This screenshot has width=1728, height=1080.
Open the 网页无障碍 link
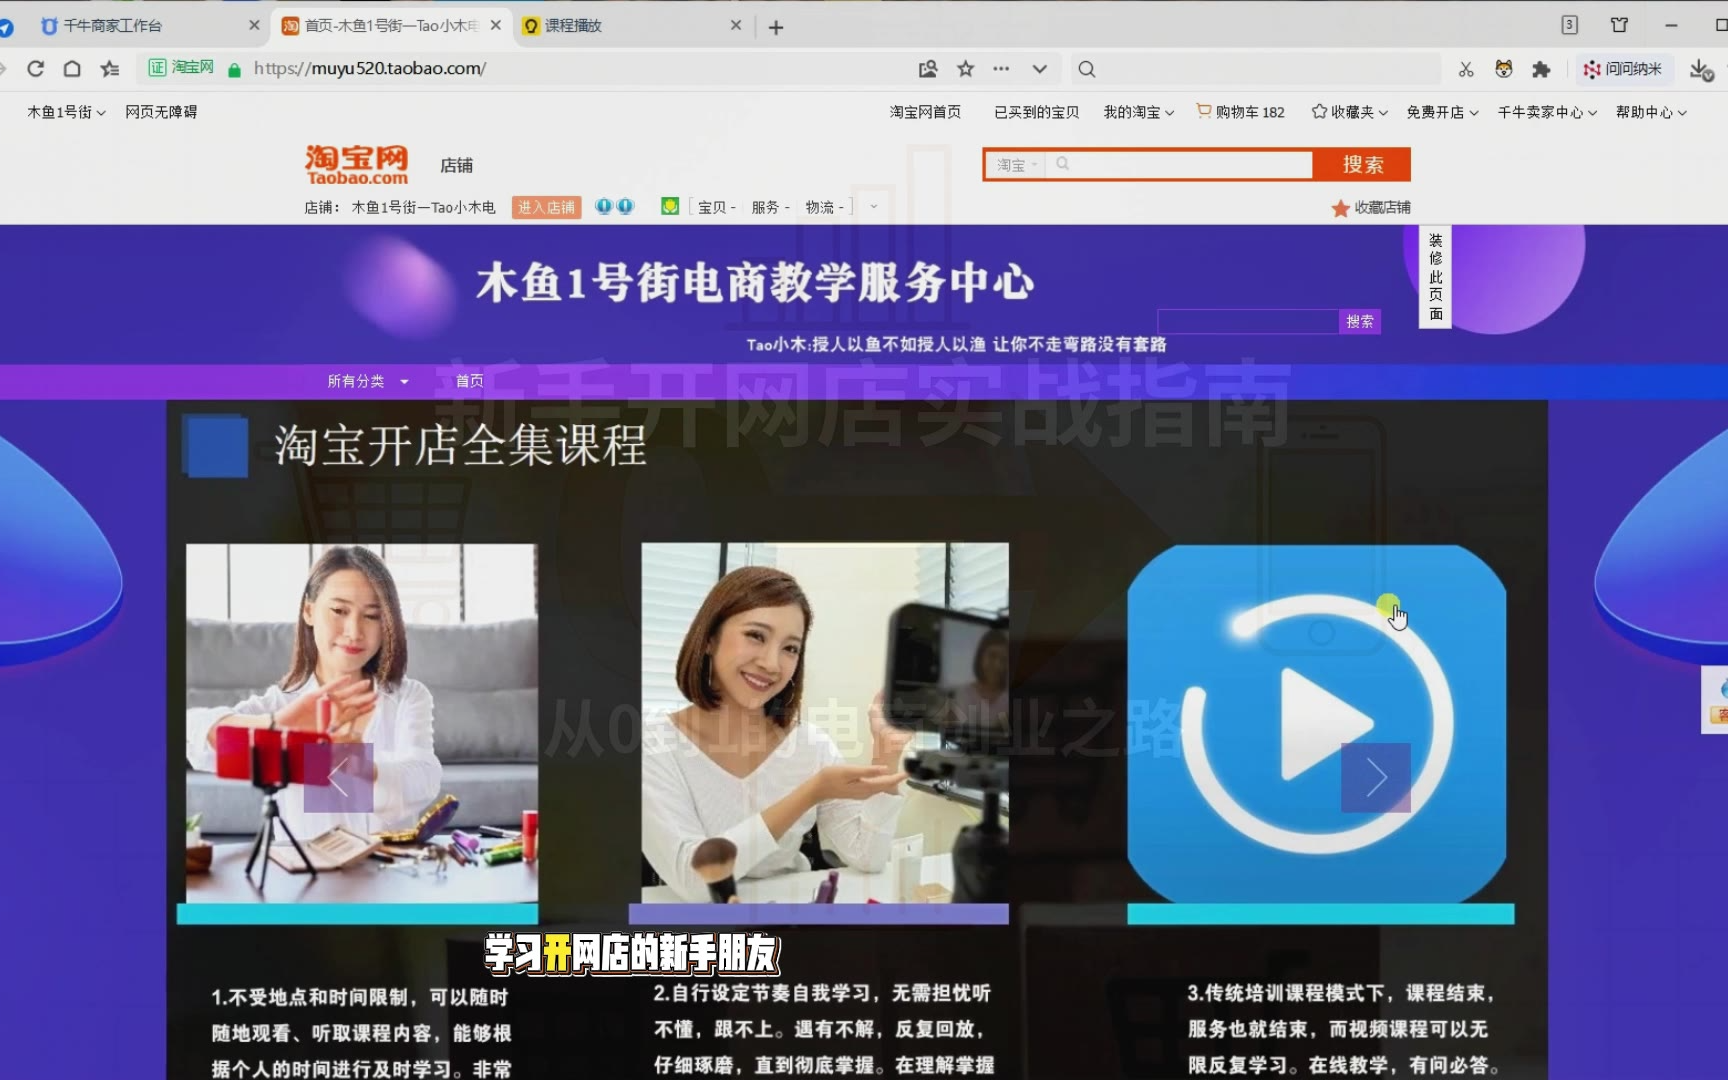(161, 112)
